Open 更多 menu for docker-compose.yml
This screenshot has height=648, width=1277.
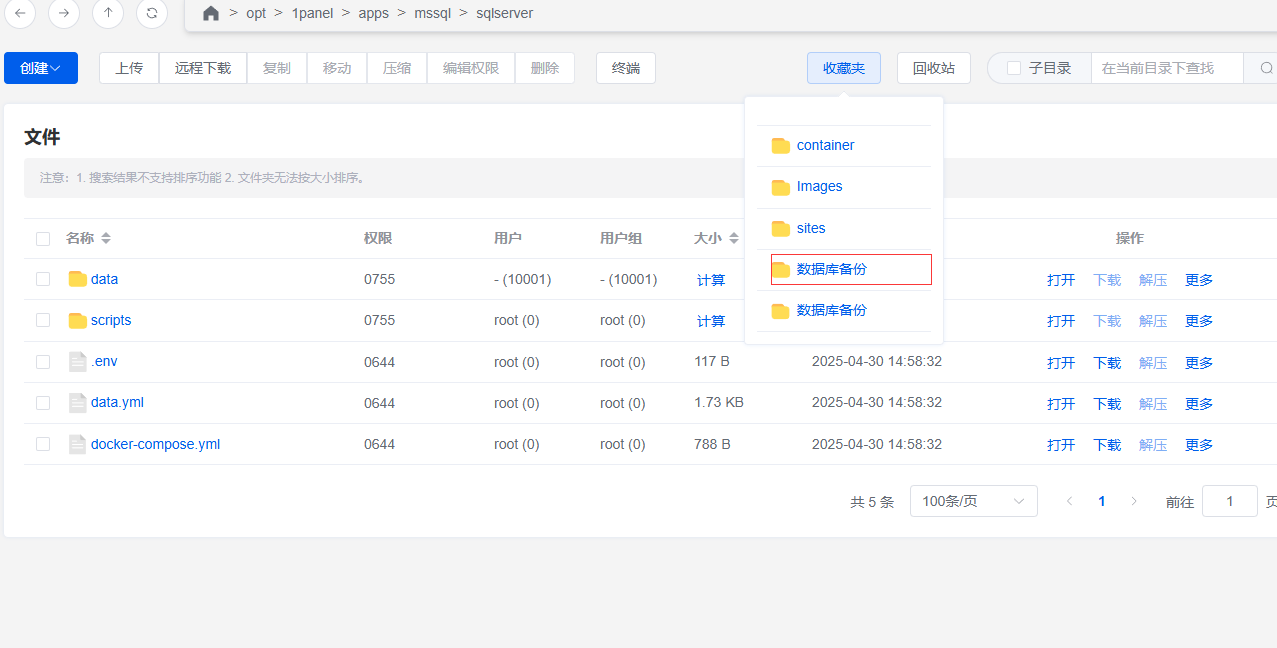click(x=1199, y=445)
